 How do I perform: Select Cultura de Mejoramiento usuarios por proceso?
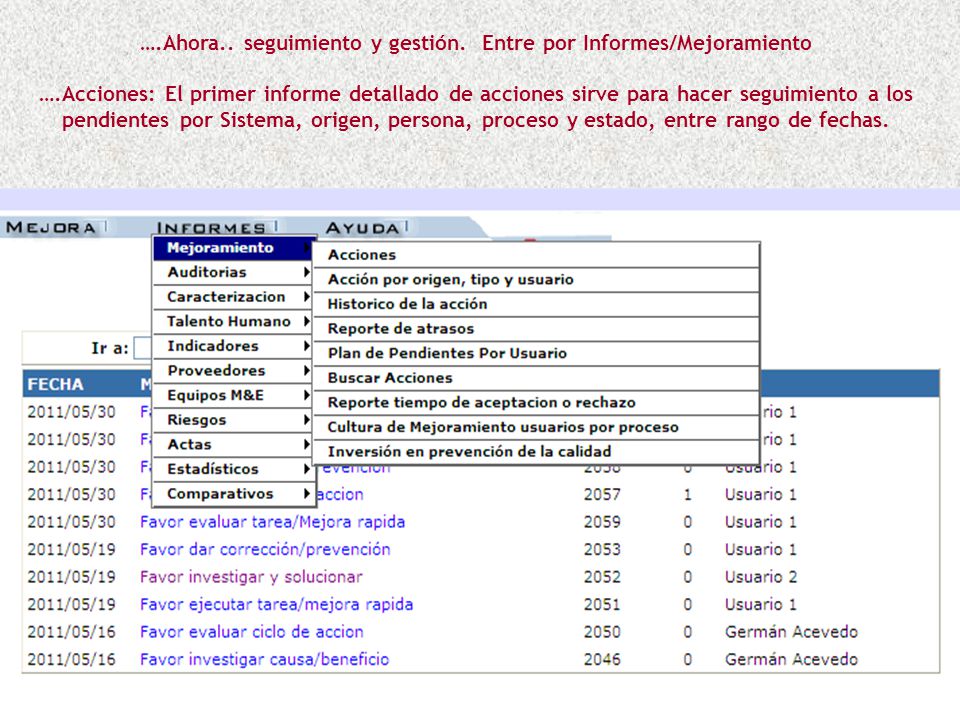pyautogui.click(x=536, y=427)
